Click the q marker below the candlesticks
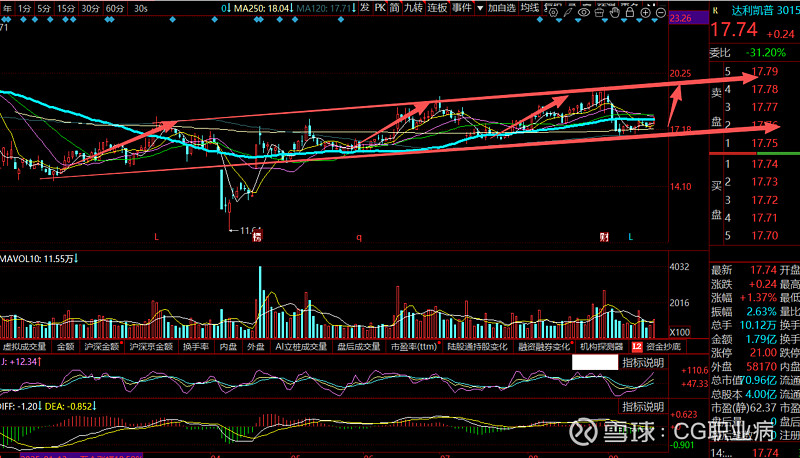800x458 pixels. (359, 237)
